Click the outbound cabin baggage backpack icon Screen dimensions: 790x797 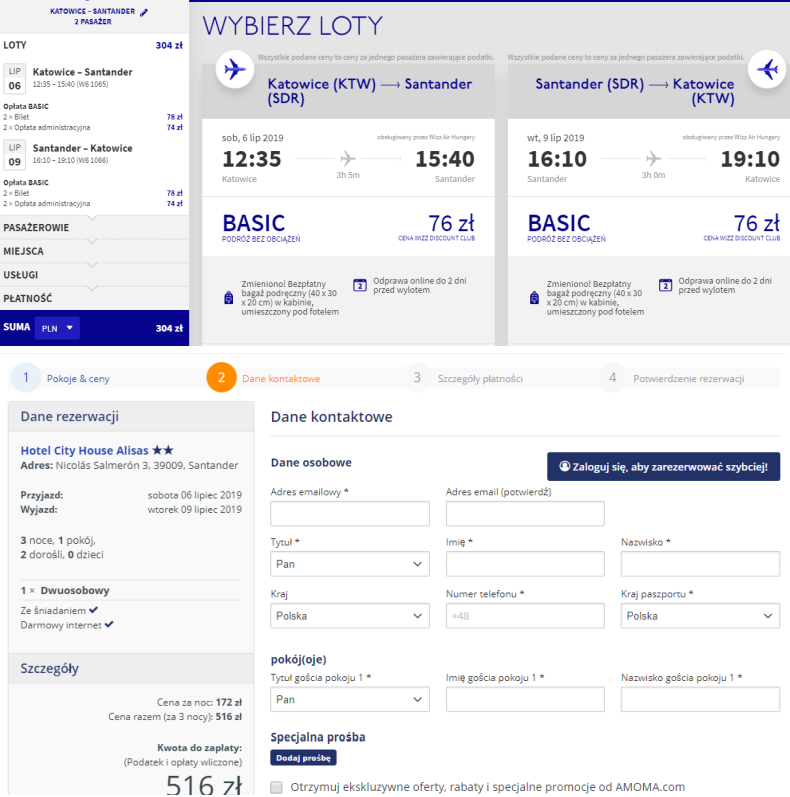(x=229, y=297)
